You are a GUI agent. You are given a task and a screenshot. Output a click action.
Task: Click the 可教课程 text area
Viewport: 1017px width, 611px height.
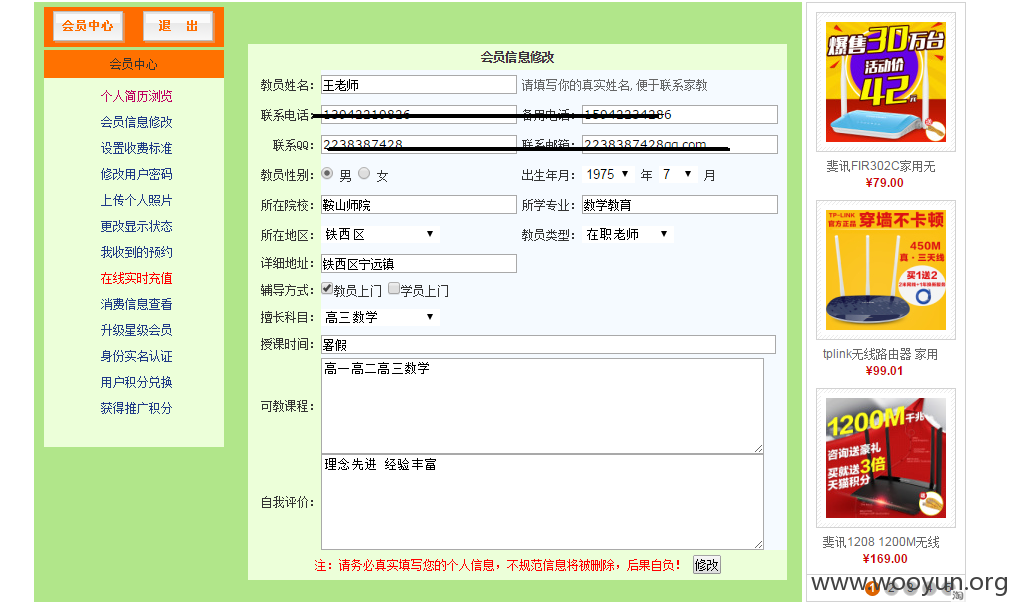tap(542, 406)
